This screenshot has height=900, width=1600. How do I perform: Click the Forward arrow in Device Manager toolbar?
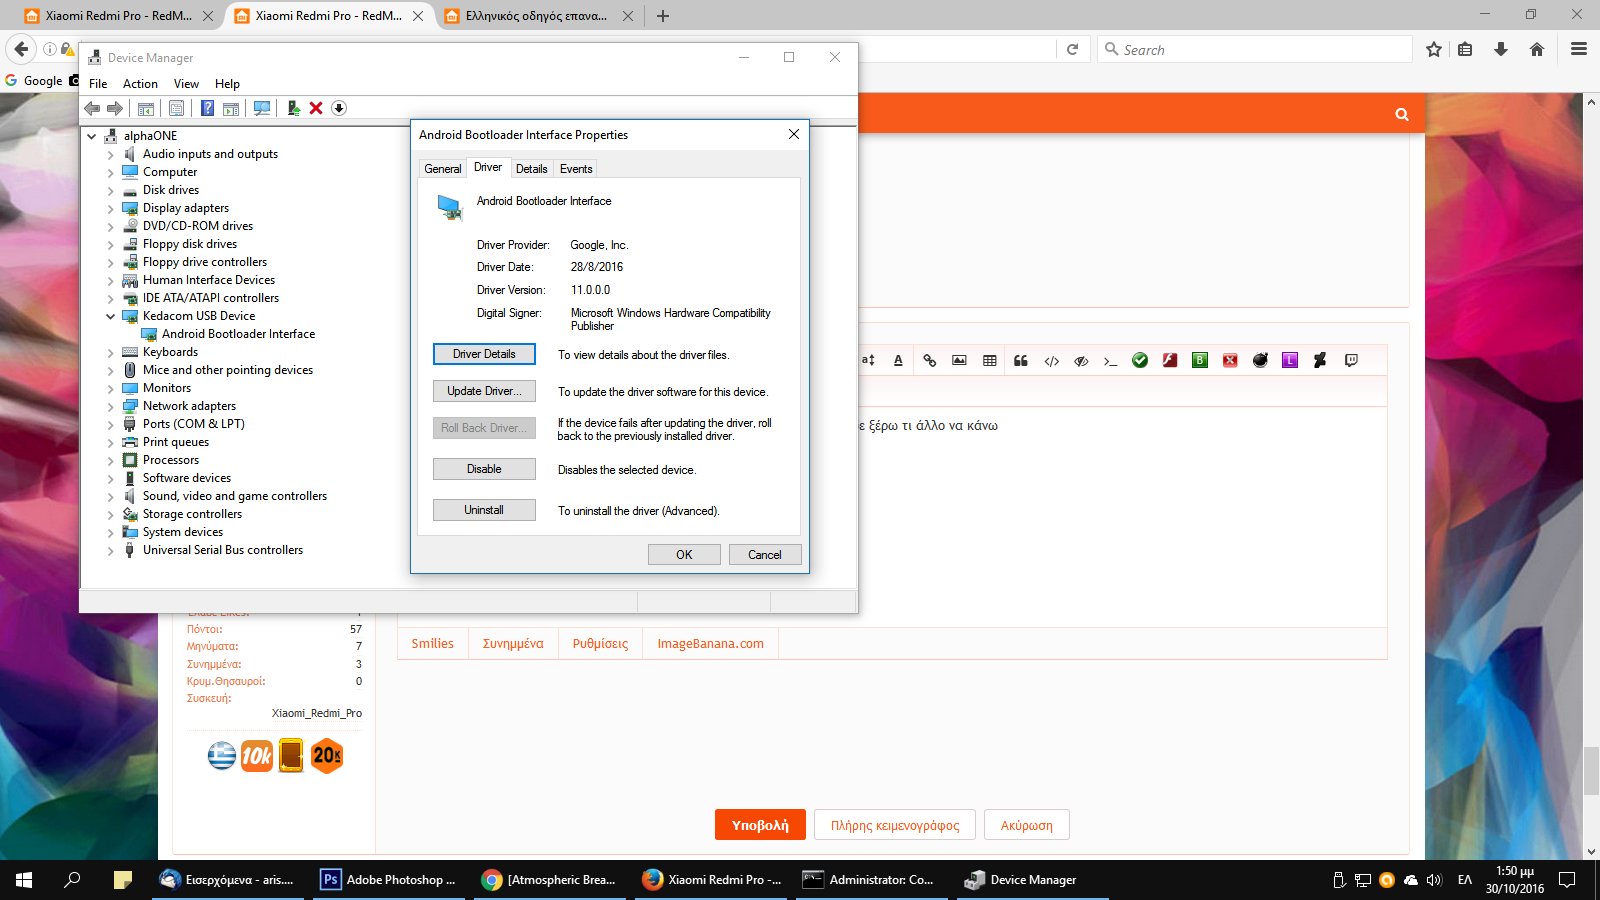pos(115,108)
